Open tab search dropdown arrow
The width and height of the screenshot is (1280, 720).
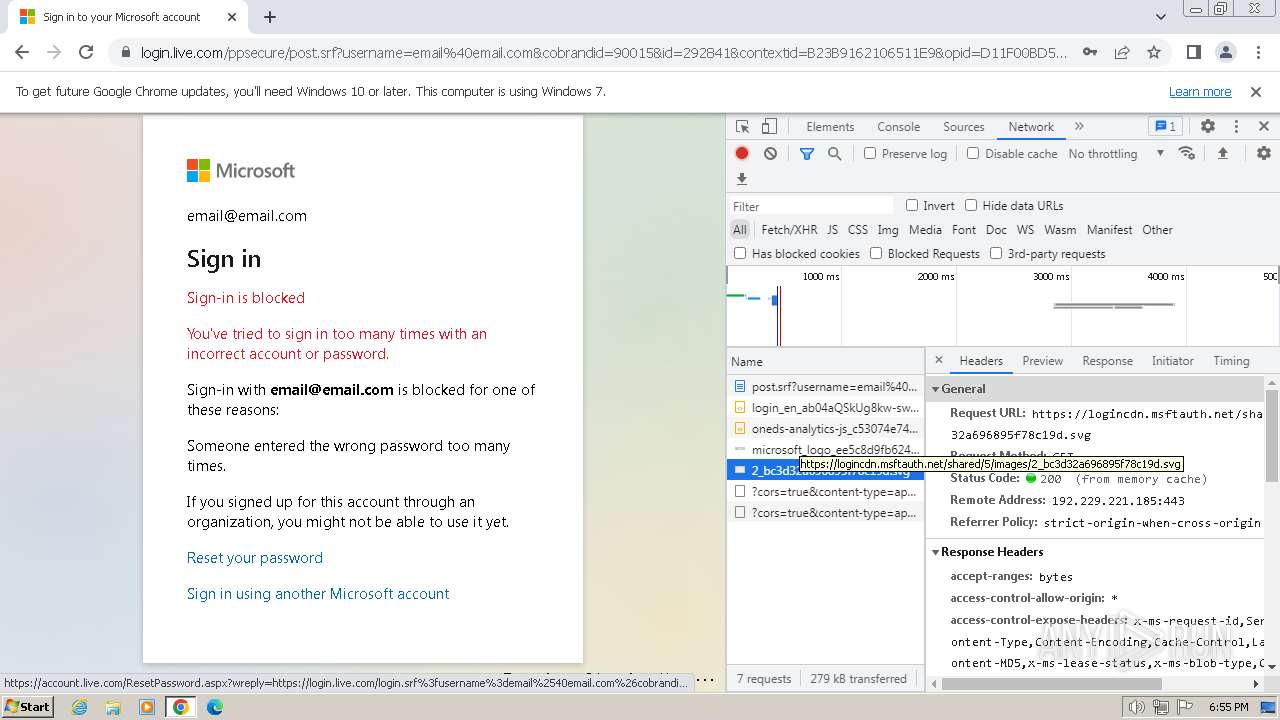(x=1161, y=17)
